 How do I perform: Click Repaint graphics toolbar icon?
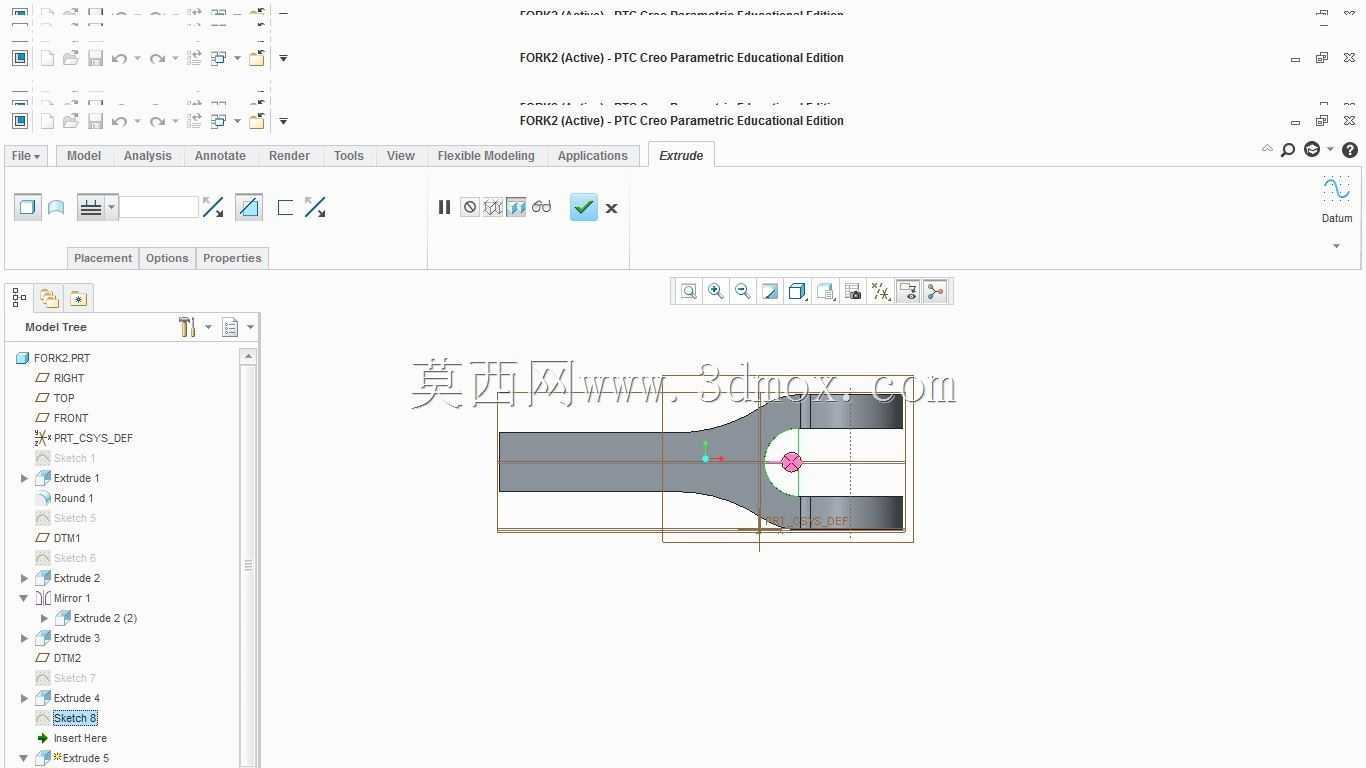(x=770, y=291)
